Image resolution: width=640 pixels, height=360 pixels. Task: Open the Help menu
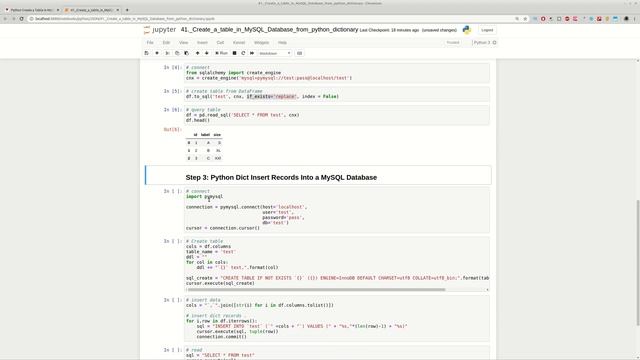click(x=282, y=42)
